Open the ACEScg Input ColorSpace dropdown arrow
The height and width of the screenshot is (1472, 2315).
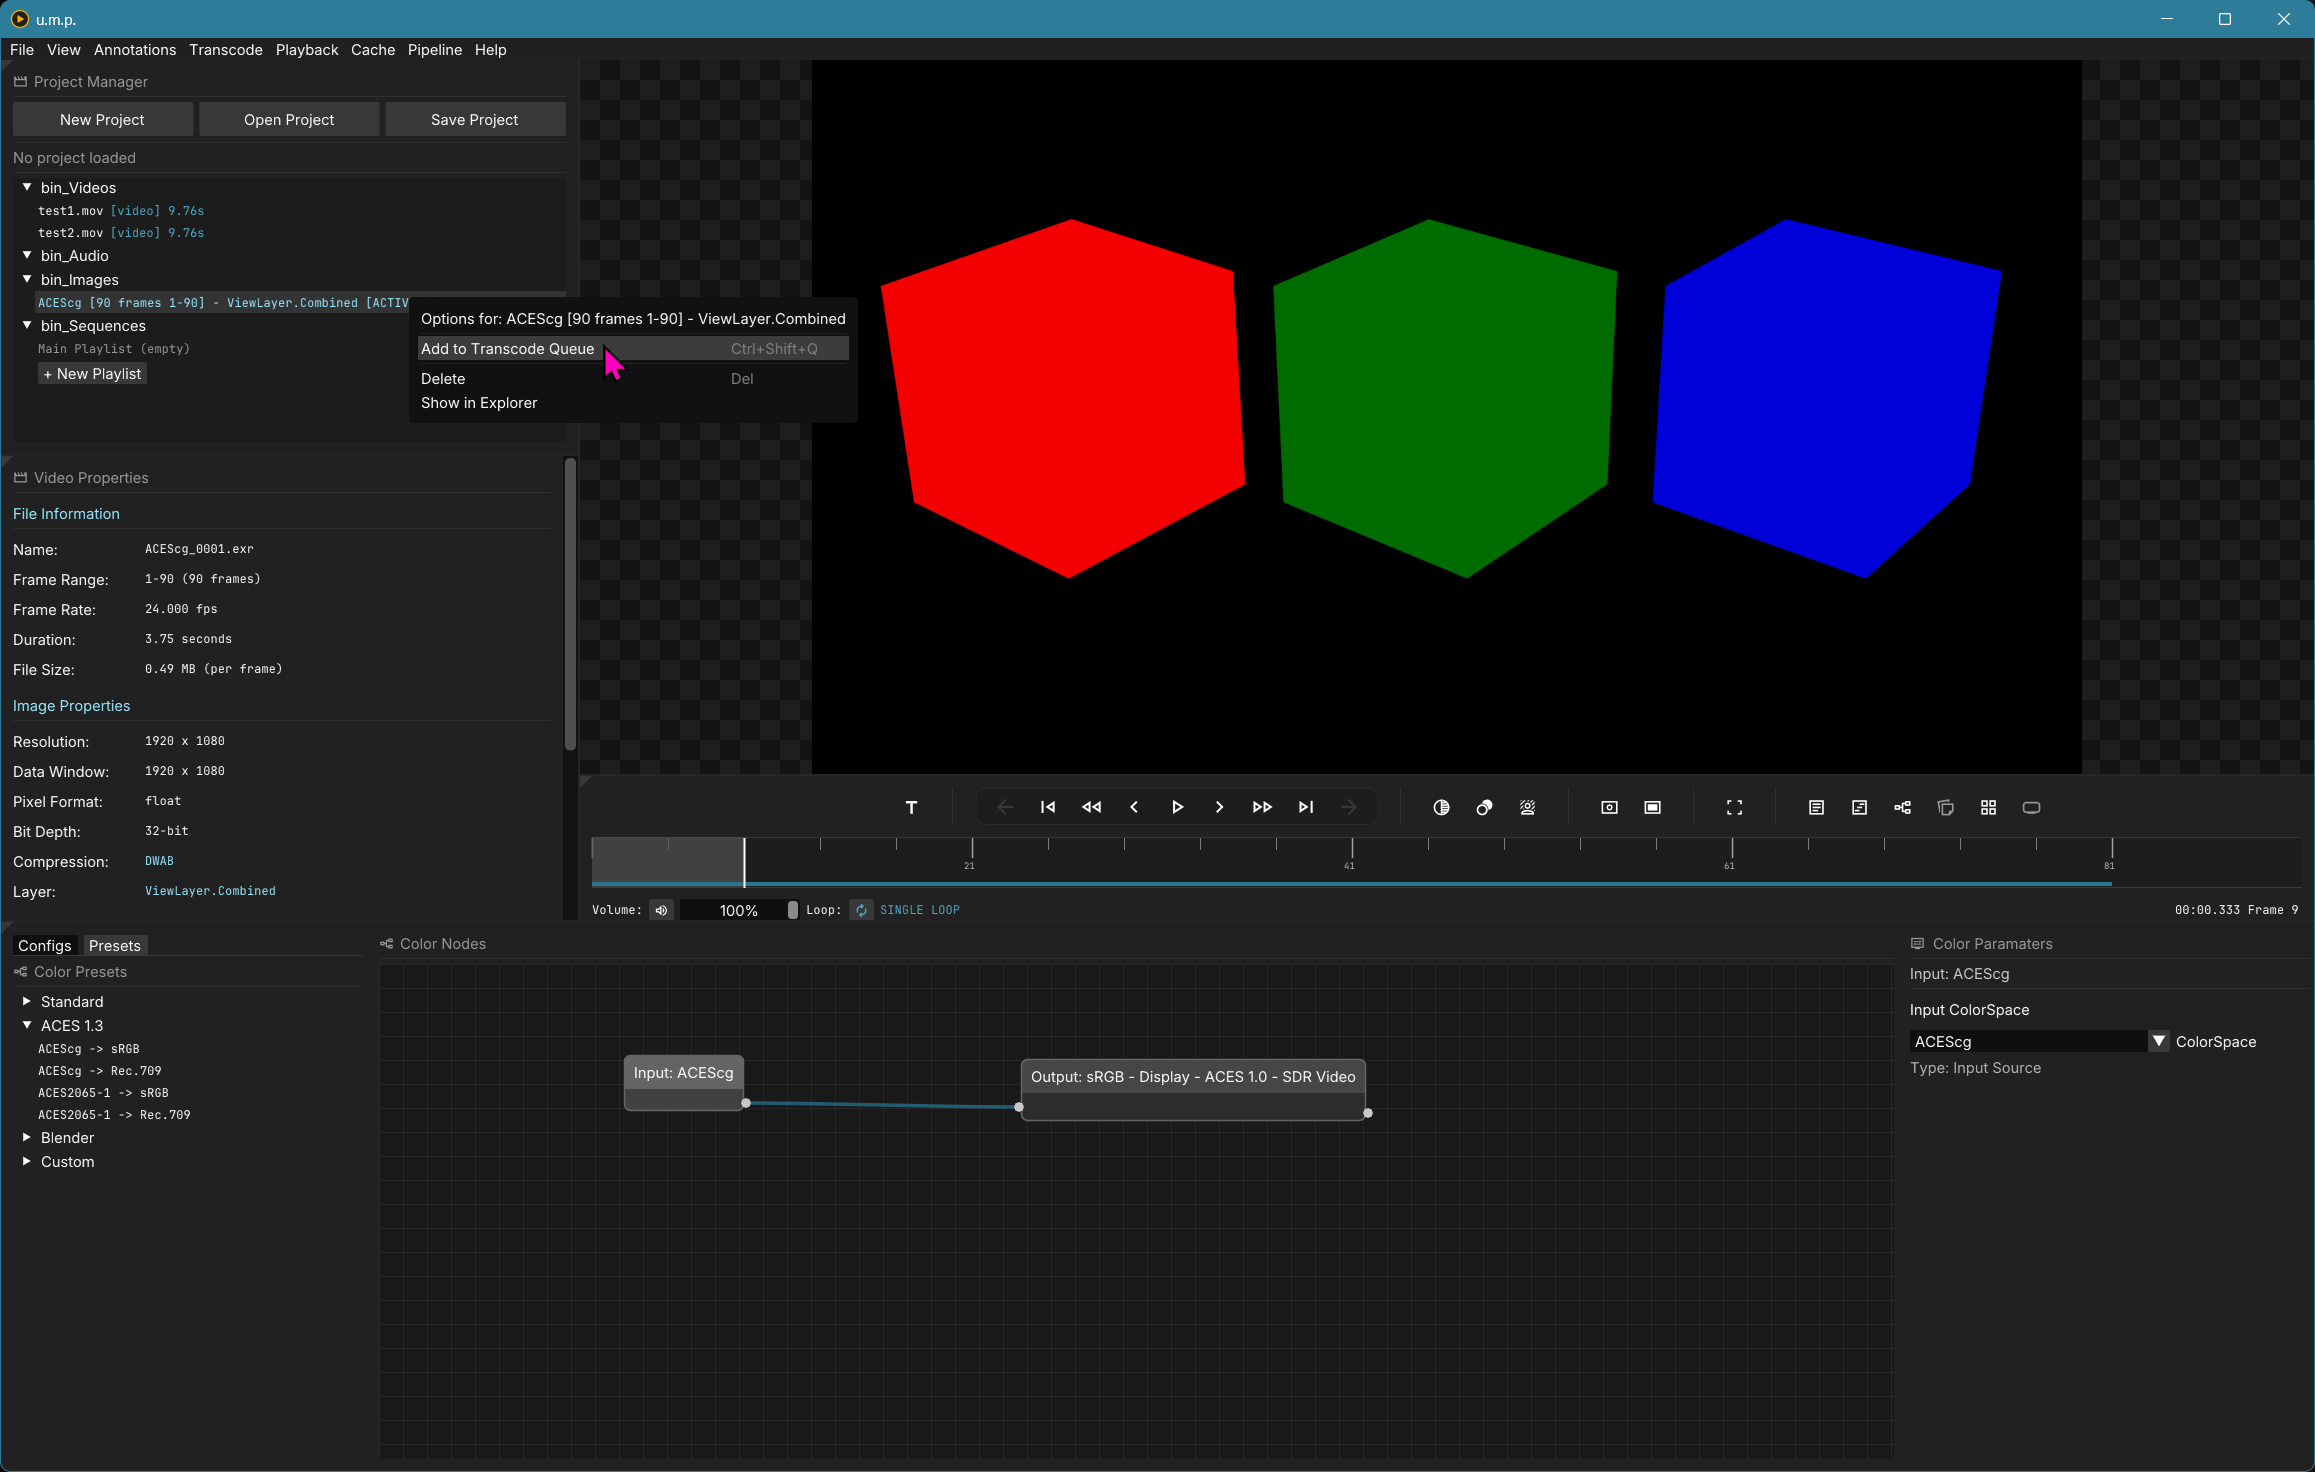click(x=2158, y=1041)
